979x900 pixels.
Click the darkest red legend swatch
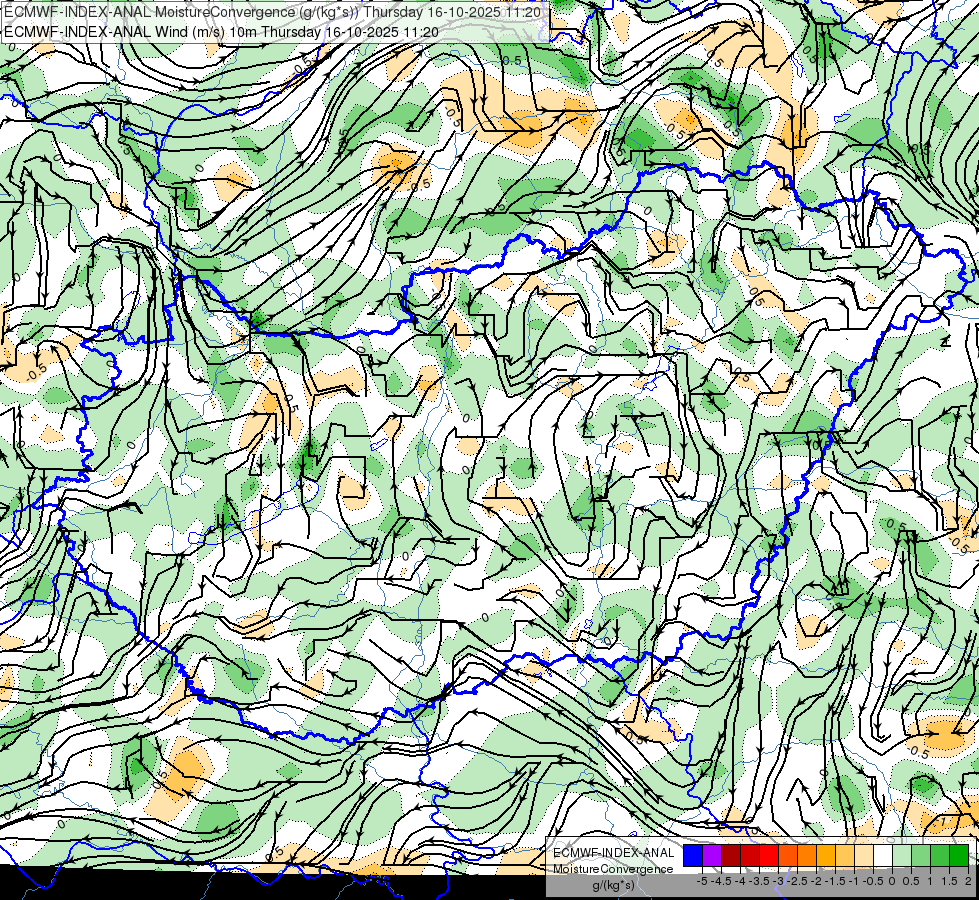pos(731,856)
